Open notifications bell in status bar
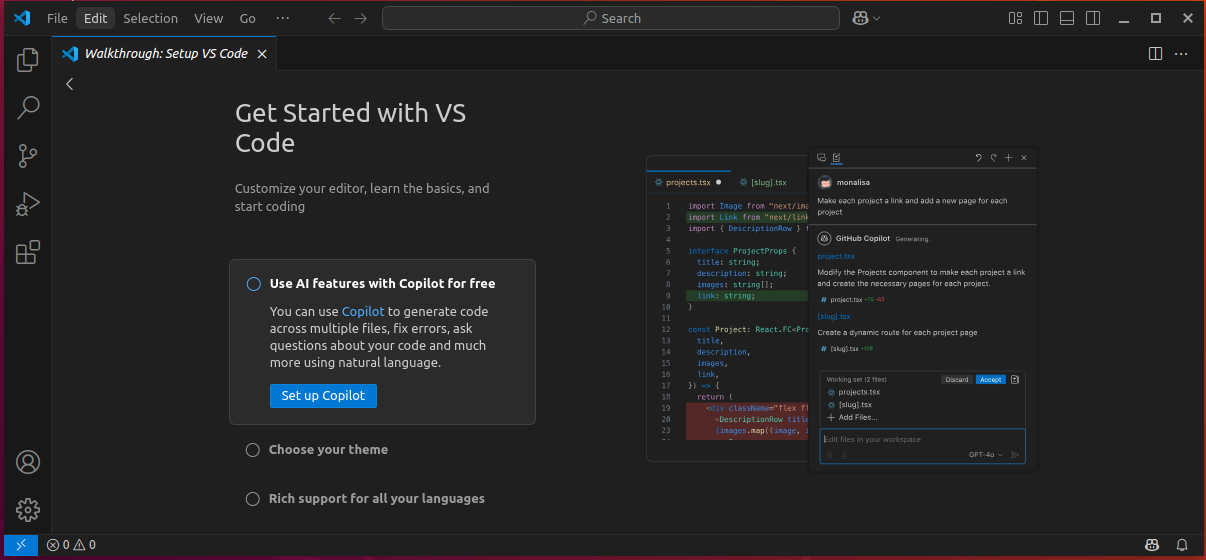The width and height of the screenshot is (1206, 560). pyautogui.click(x=1182, y=545)
